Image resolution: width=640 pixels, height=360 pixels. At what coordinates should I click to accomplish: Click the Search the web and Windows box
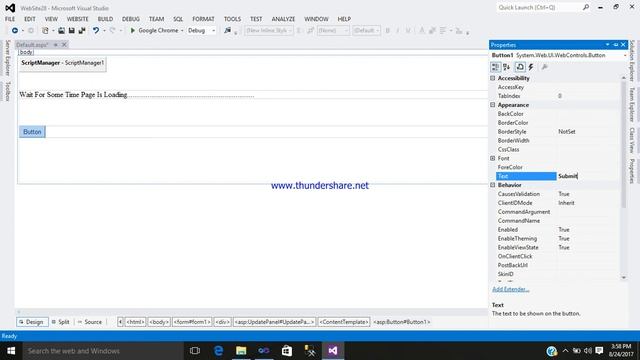tap(103, 351)
